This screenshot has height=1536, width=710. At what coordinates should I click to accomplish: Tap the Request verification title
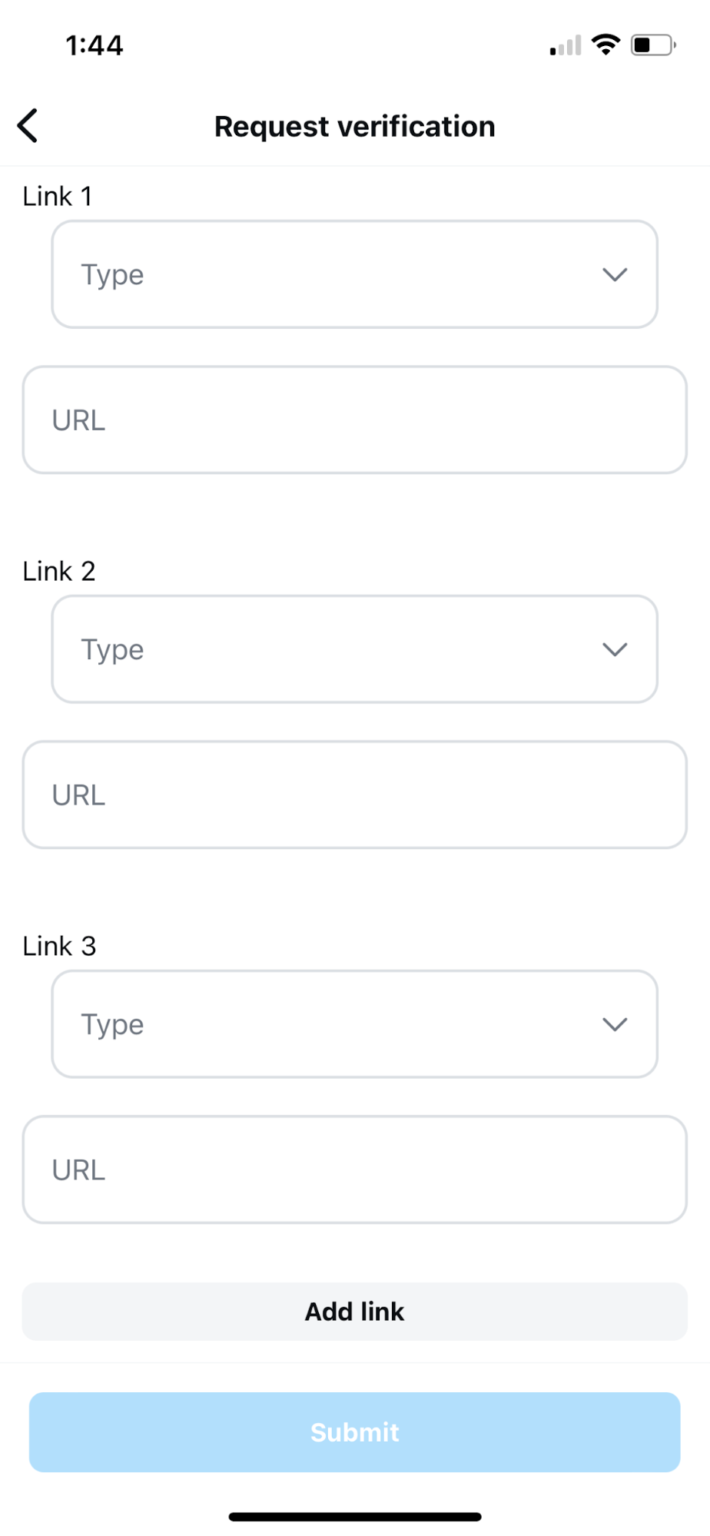pos(355,126)
